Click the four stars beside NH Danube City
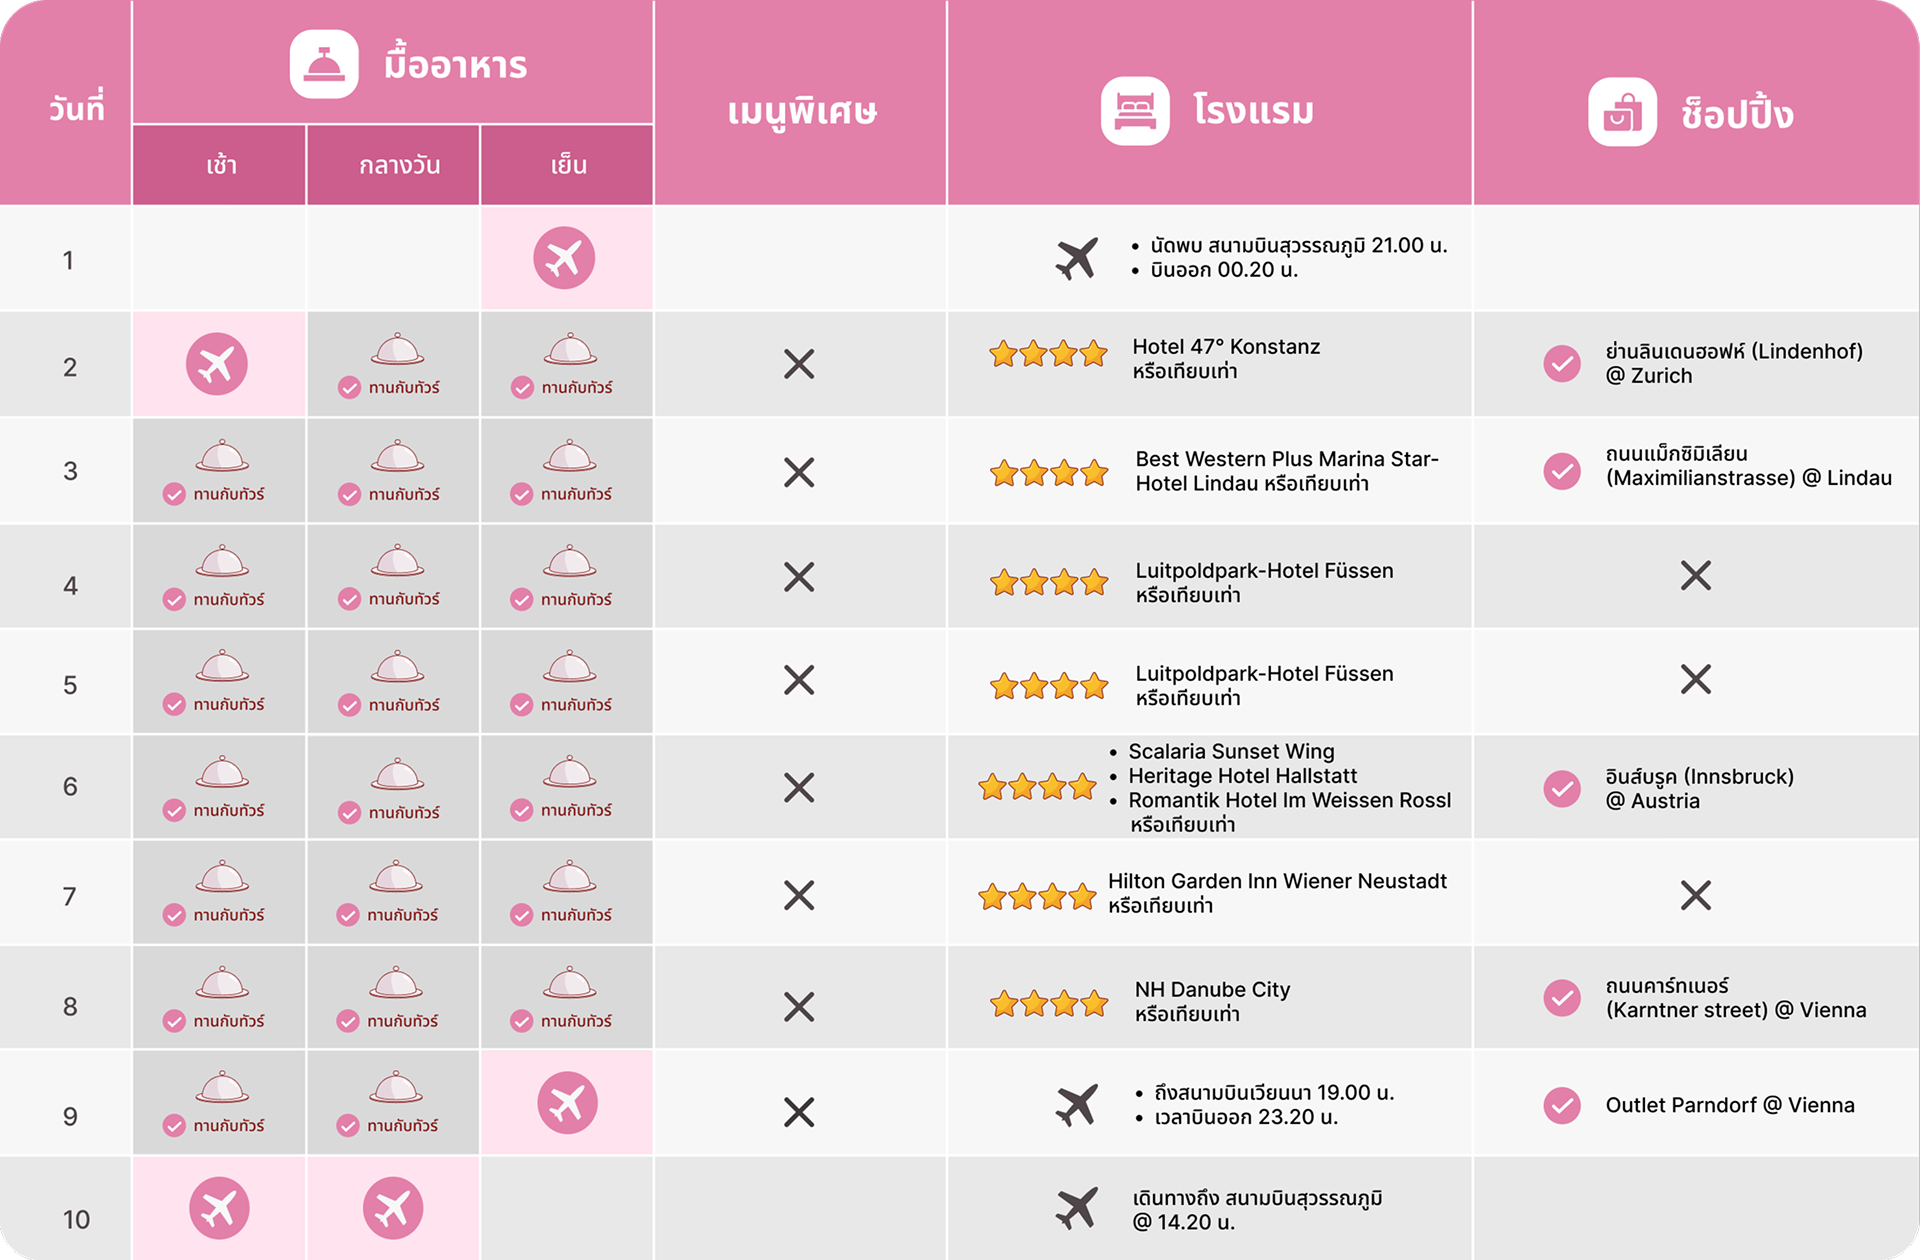The width and height of the screenshot is (1920, 1260). 1049,1003
